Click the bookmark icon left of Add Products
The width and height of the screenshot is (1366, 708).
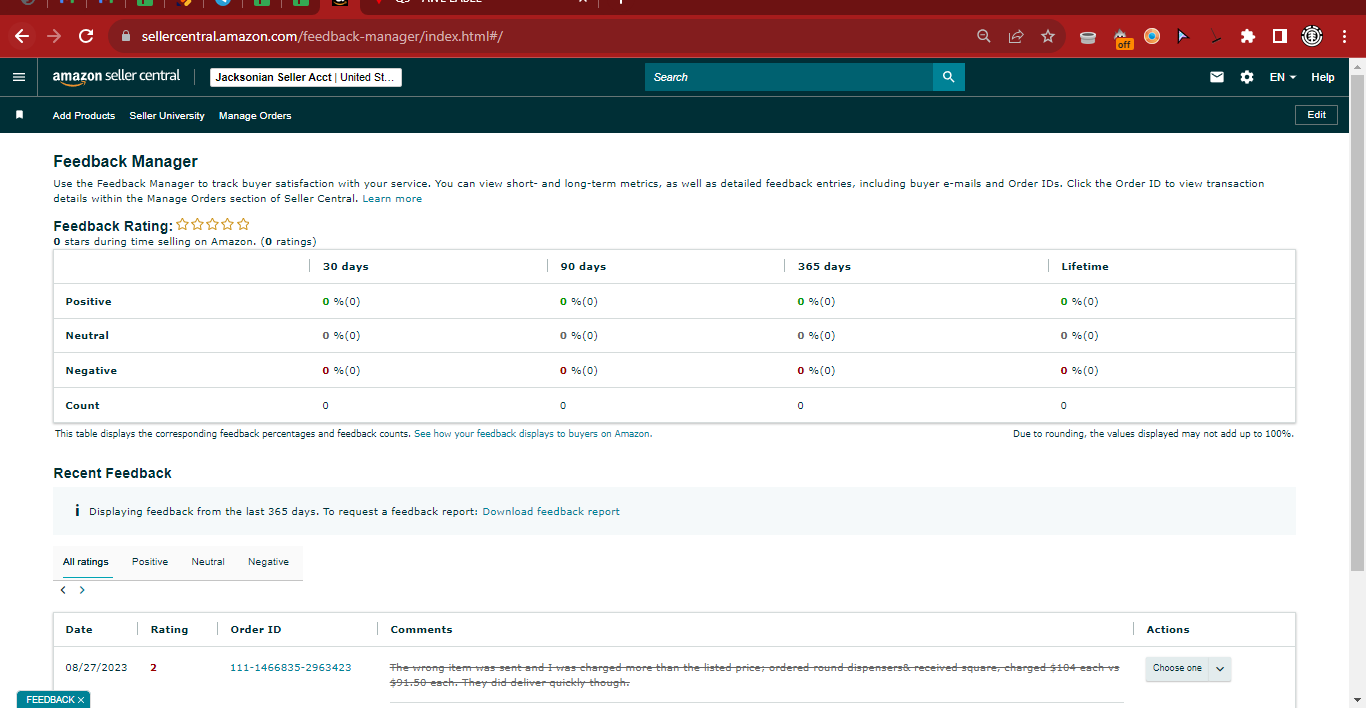[x=19, y=115]
